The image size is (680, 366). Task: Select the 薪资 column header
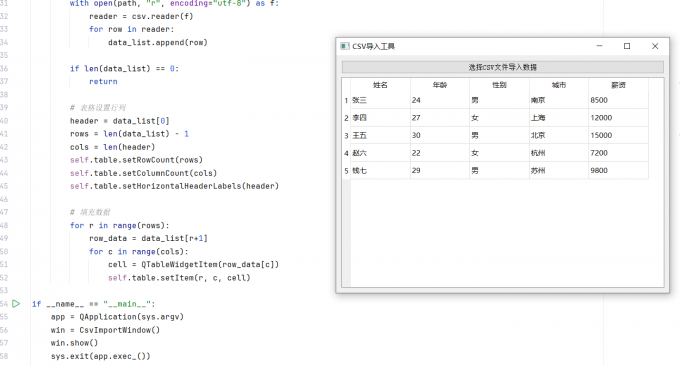pyautogui.click(x=618, y=85)
